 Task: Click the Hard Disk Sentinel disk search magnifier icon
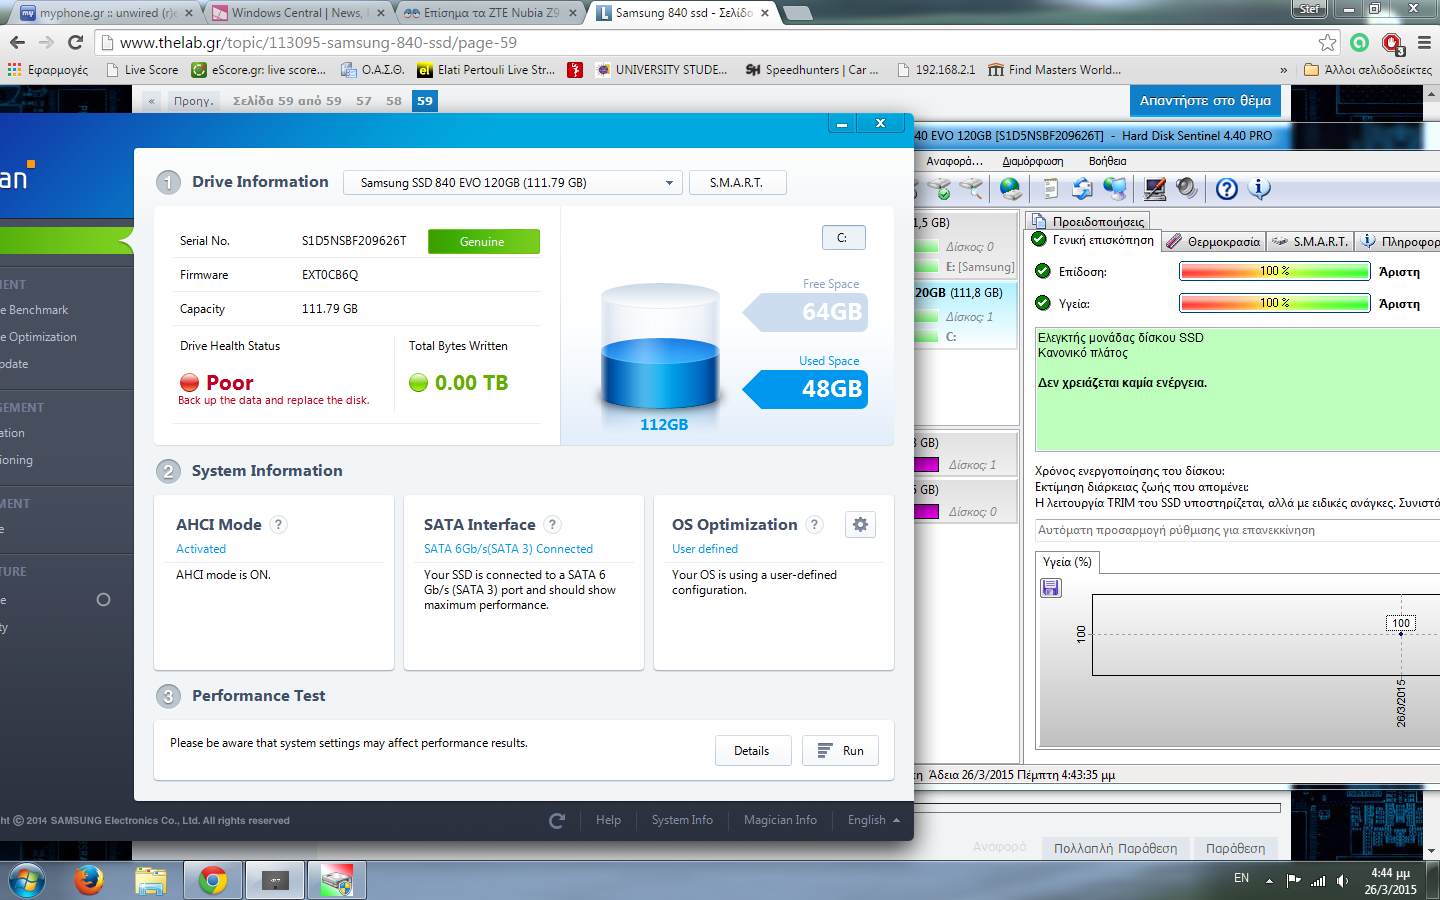pos(971,188)
